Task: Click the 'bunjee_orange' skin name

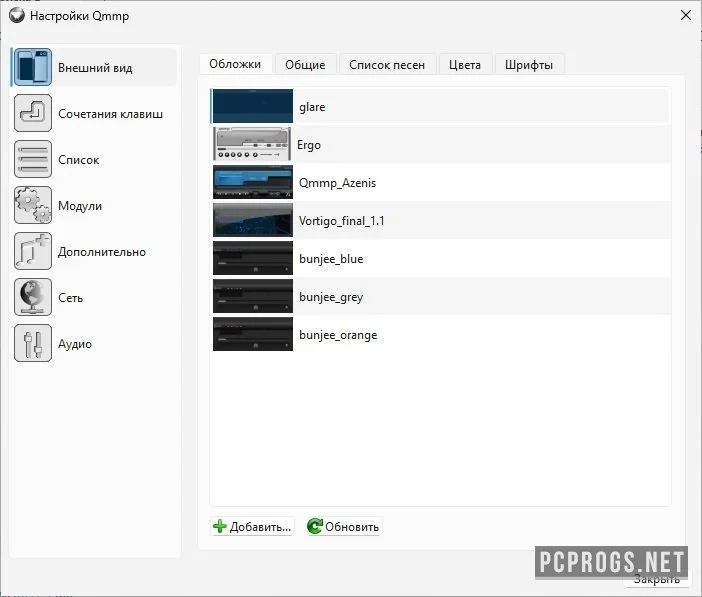Action: click(338, 335)
